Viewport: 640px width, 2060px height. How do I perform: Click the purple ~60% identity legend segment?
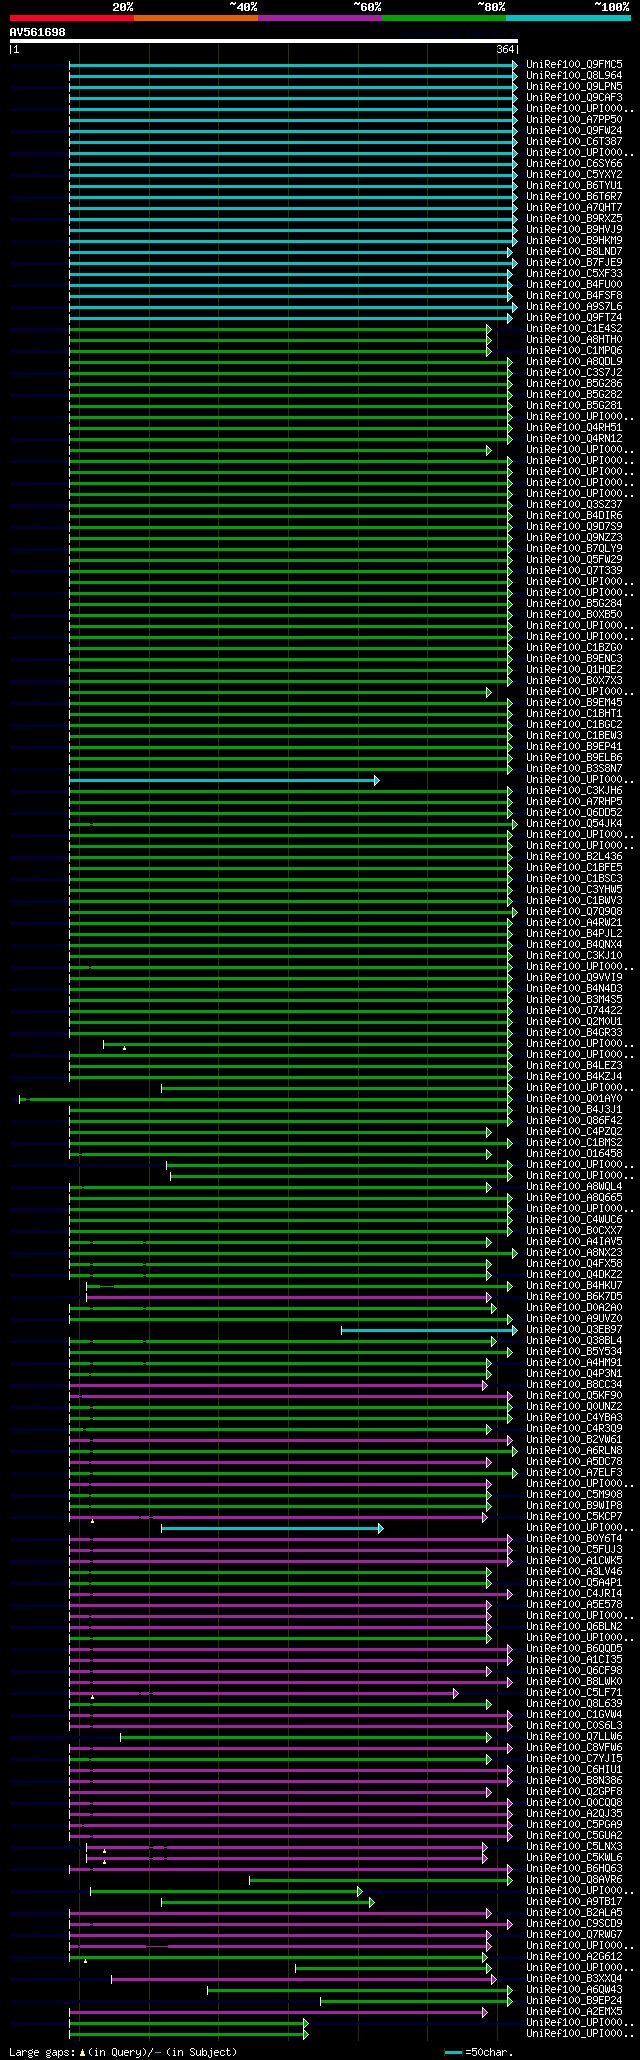320,17
